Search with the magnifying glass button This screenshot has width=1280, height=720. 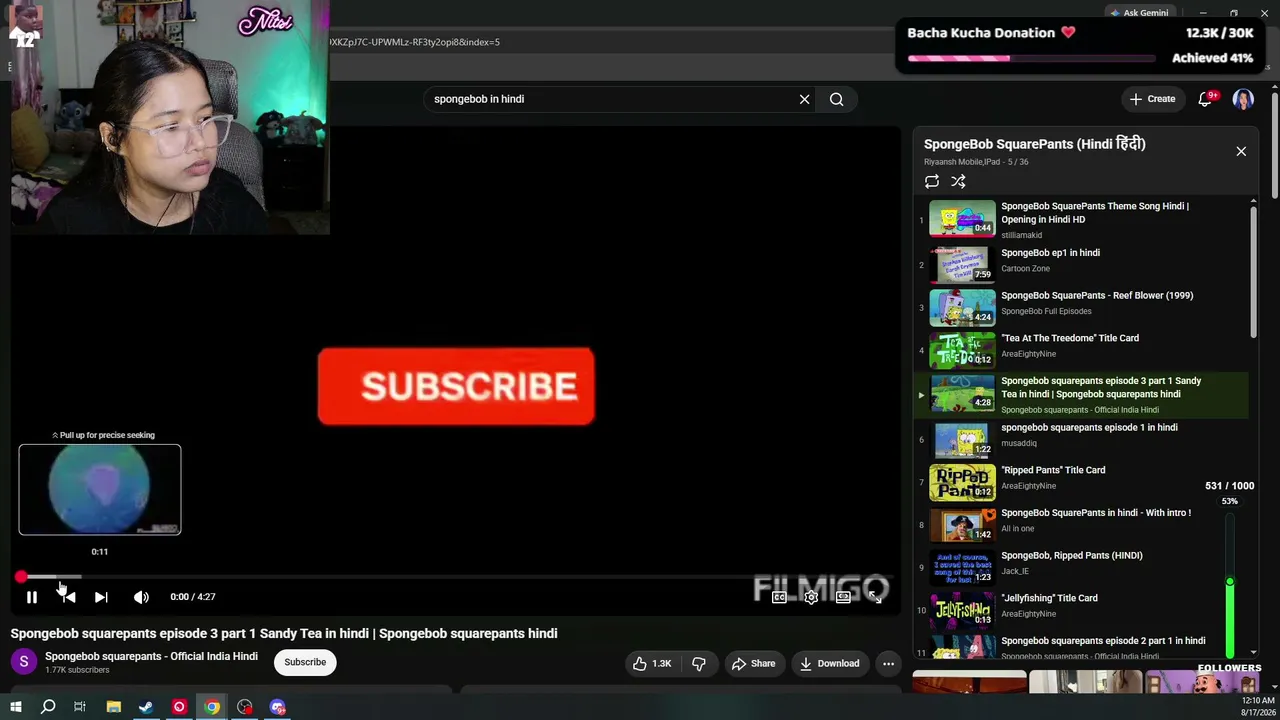pyautogui.click(x=837, y=99)
